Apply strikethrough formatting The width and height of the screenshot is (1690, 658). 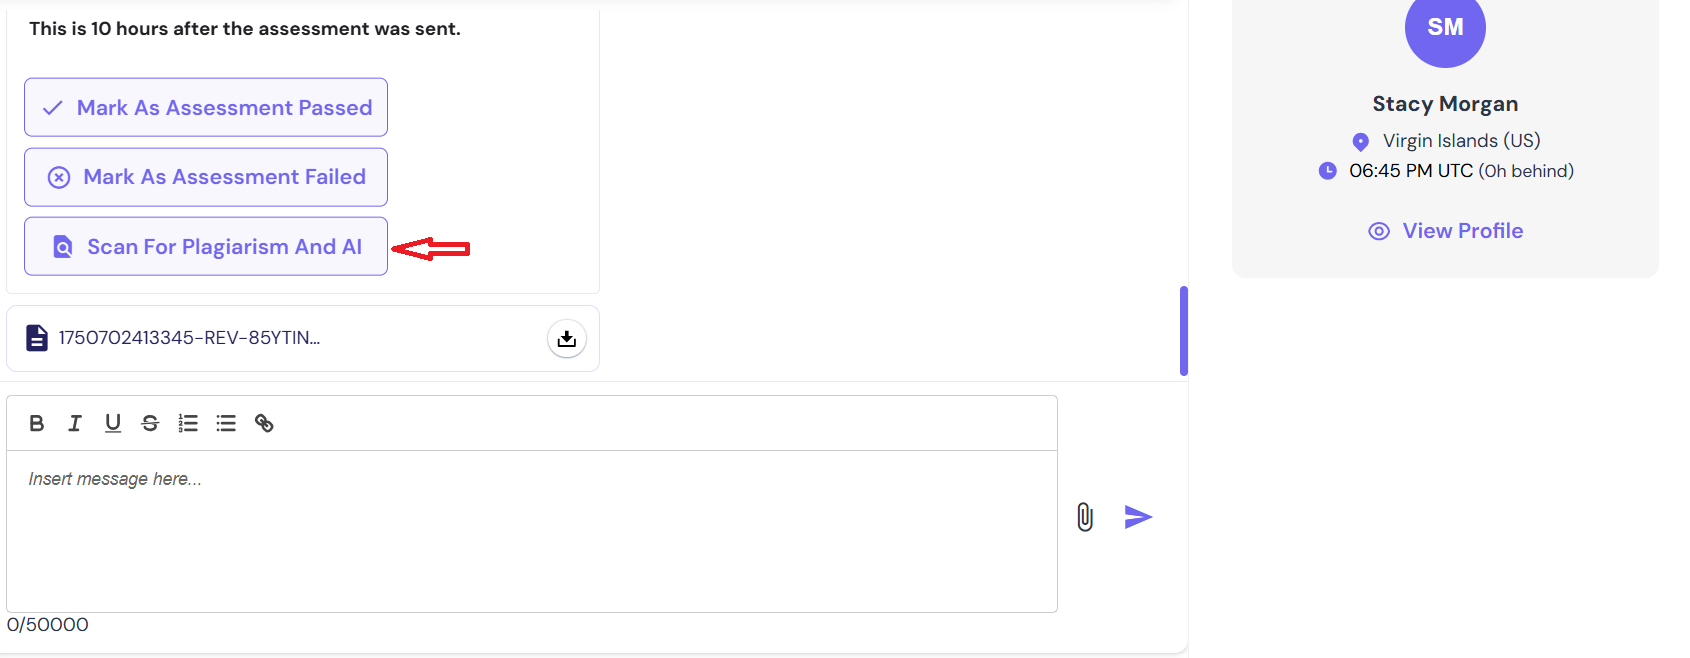[x=150, y=423]
